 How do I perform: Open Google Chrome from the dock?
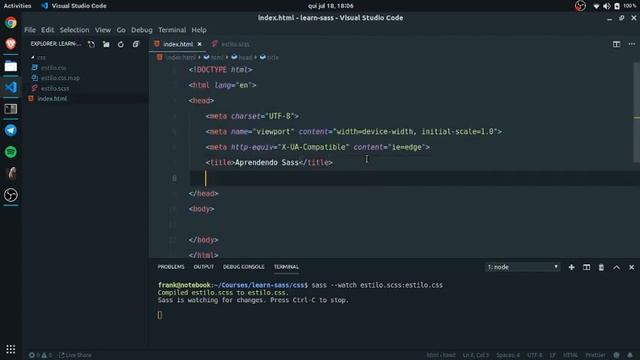(11, 22)
